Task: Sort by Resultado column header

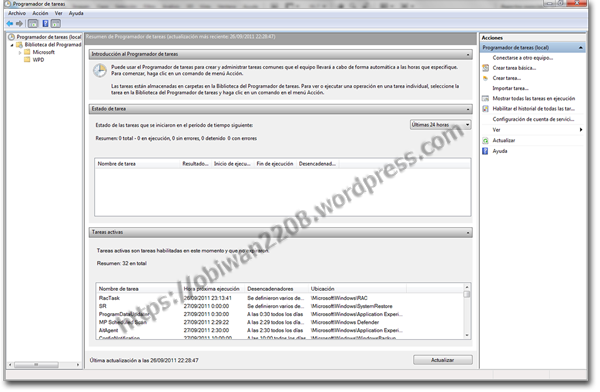Action: coord(196,164)
